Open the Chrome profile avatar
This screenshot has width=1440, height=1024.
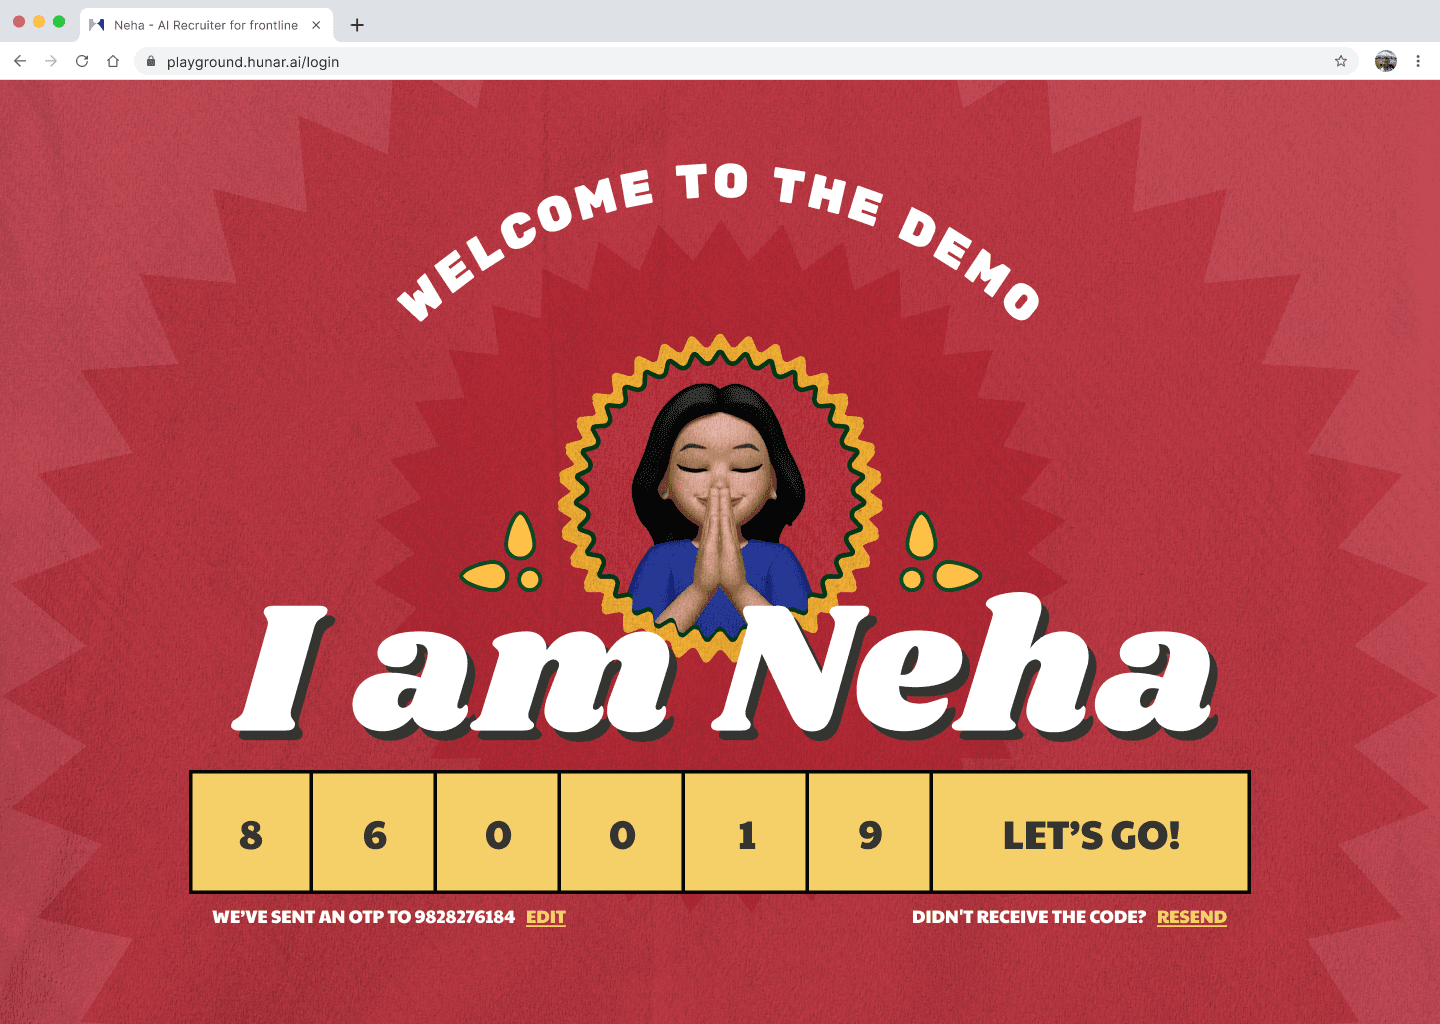pos(1386,61)
